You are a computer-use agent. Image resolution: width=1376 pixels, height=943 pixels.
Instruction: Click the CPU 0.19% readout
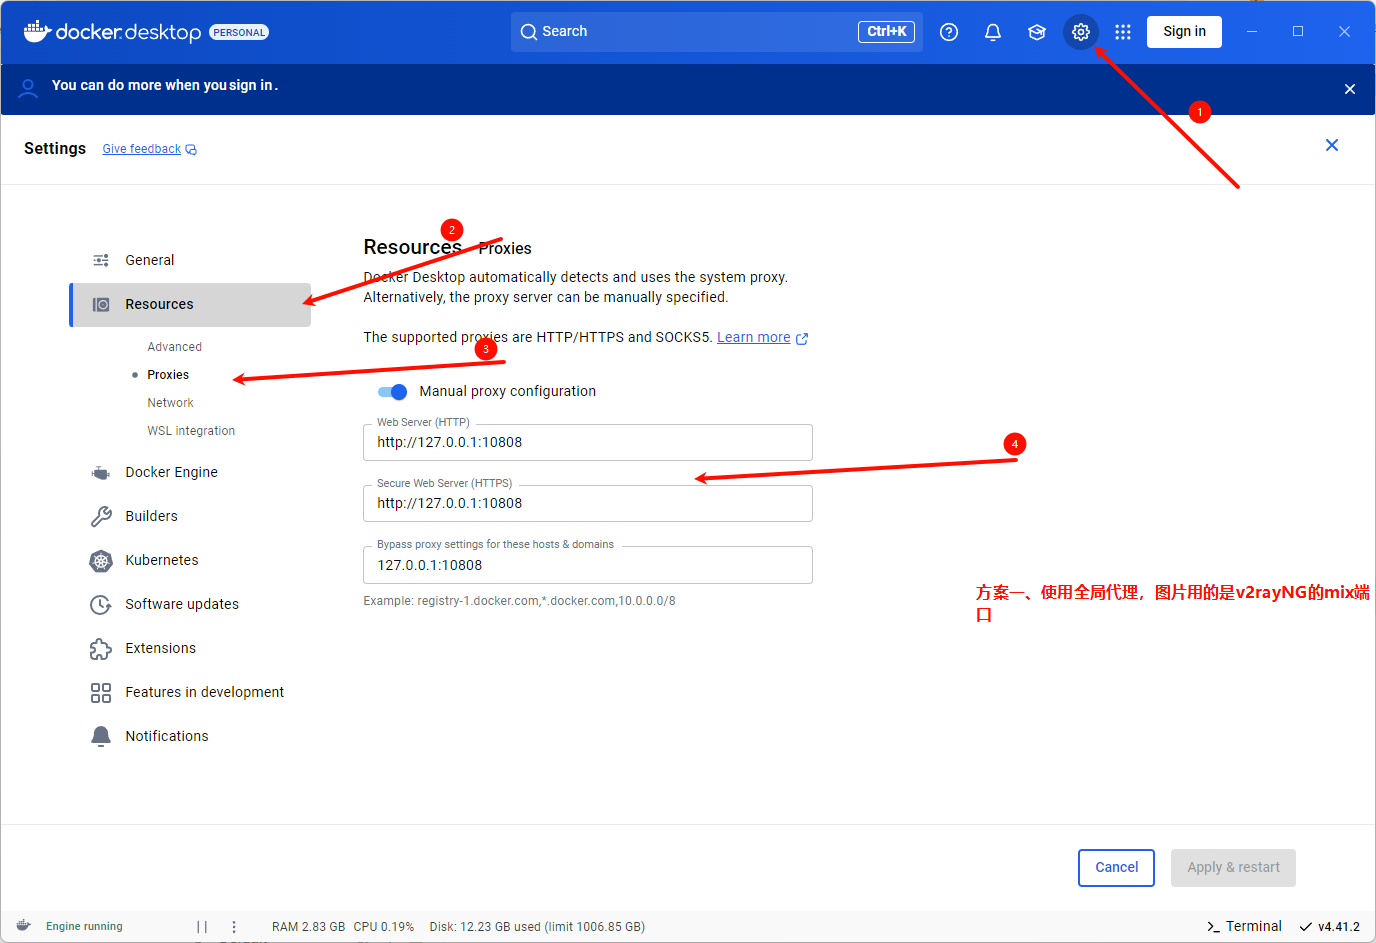pyautogui.click(x=383, y=927)
